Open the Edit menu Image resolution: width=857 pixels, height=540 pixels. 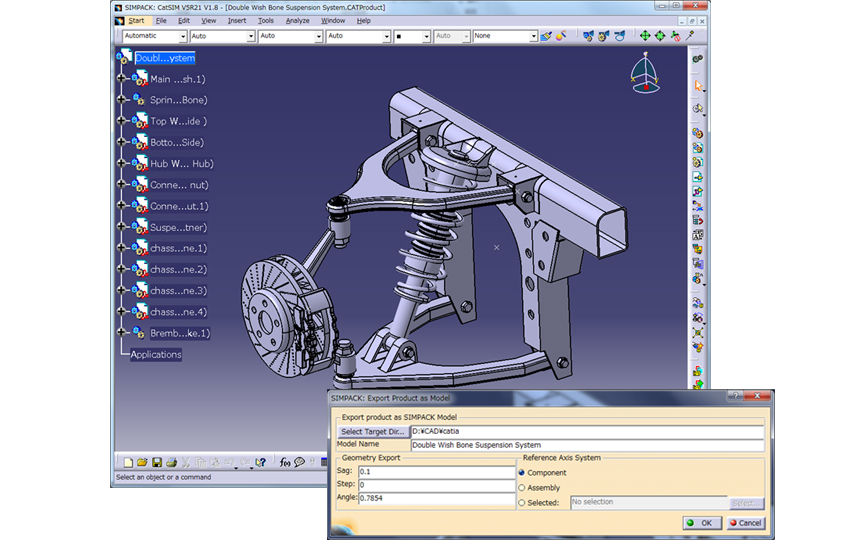pos(184,21)
